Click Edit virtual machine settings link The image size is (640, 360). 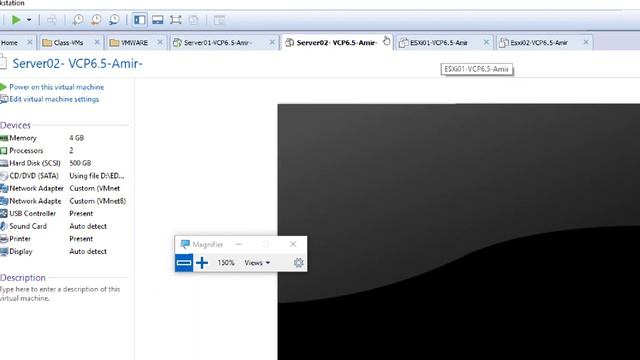point(54,99)
